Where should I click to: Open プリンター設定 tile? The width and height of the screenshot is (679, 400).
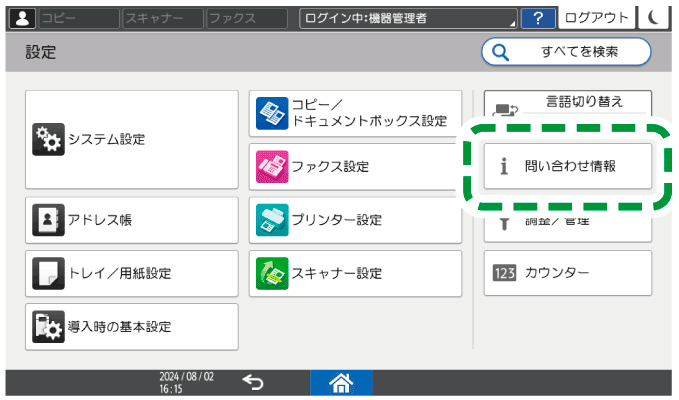tap(355, 220)
